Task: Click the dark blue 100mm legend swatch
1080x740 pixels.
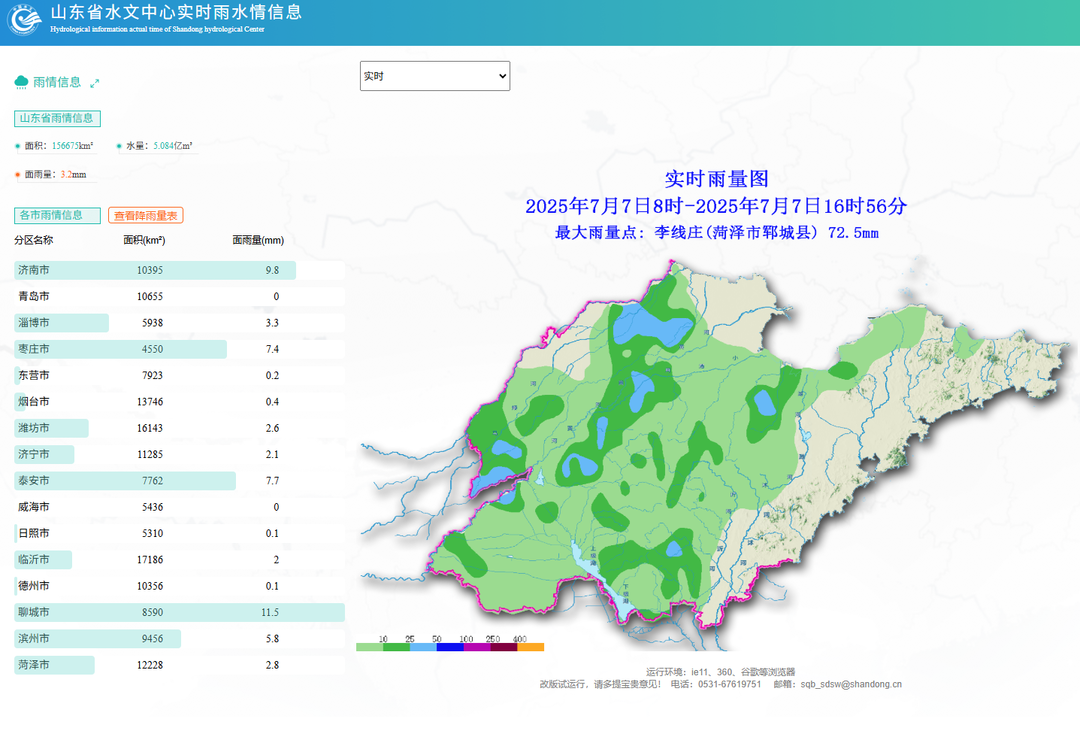Action: (x=450, y=648)
